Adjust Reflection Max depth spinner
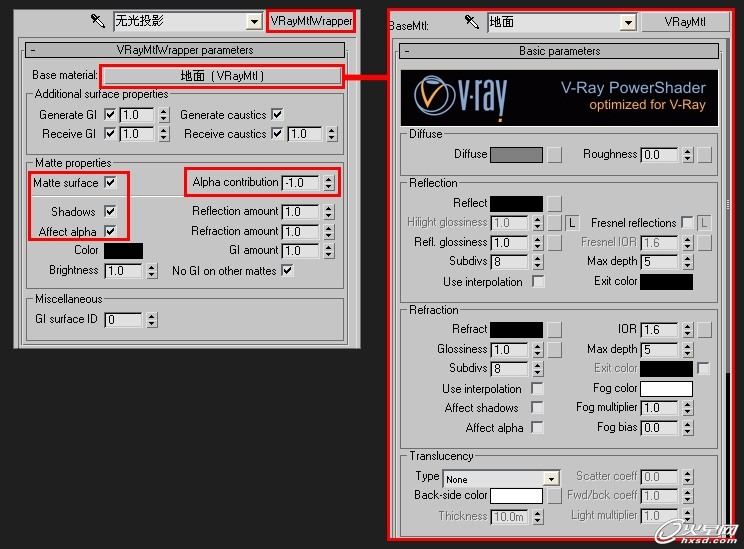744x549 pixels. coord(688,261)
